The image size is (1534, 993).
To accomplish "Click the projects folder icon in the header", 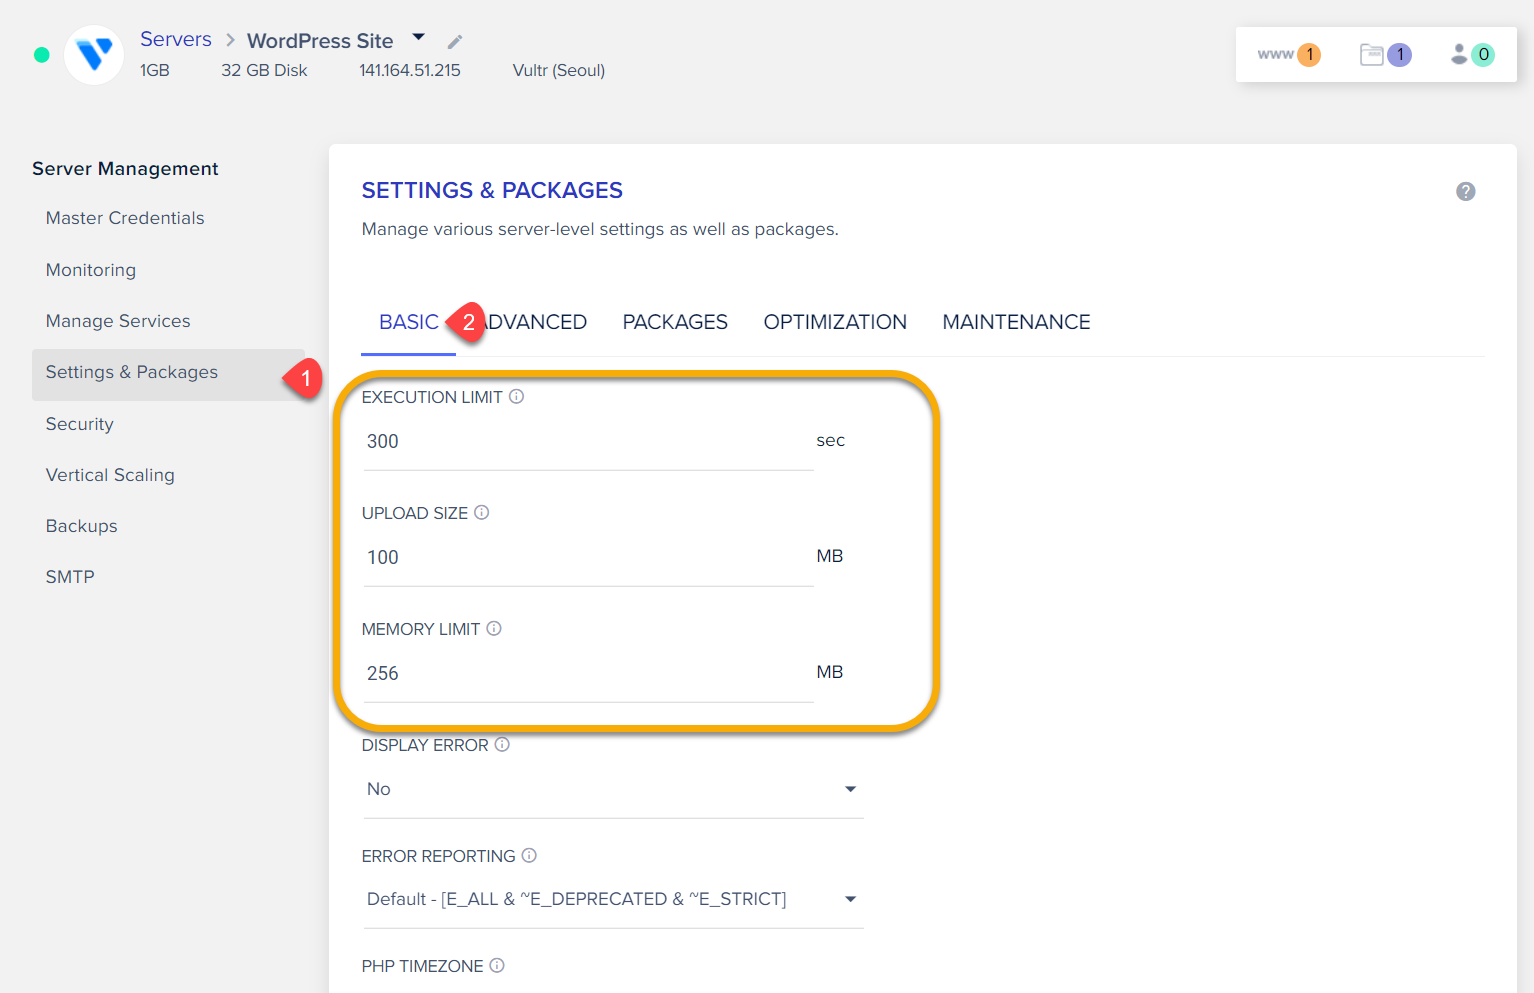I will point(1372,55).
